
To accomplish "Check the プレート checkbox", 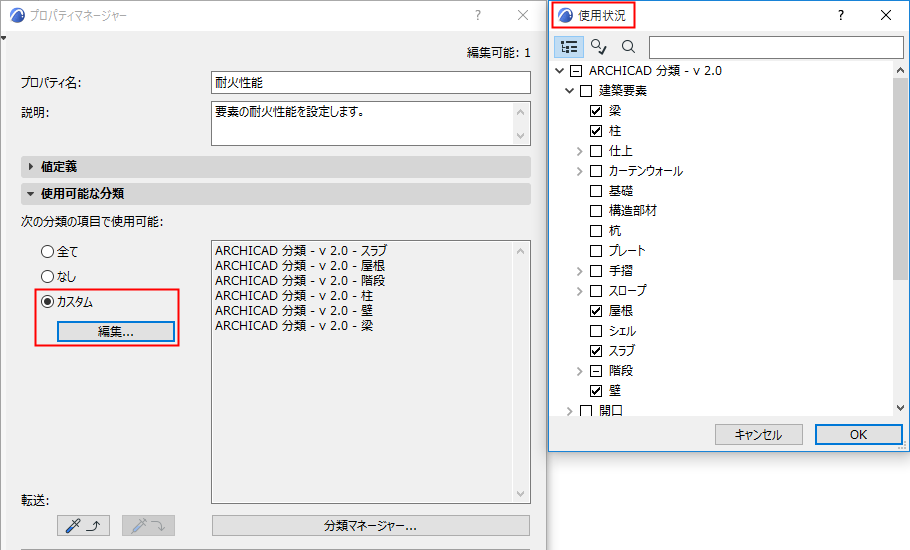I will click(596, 251).
